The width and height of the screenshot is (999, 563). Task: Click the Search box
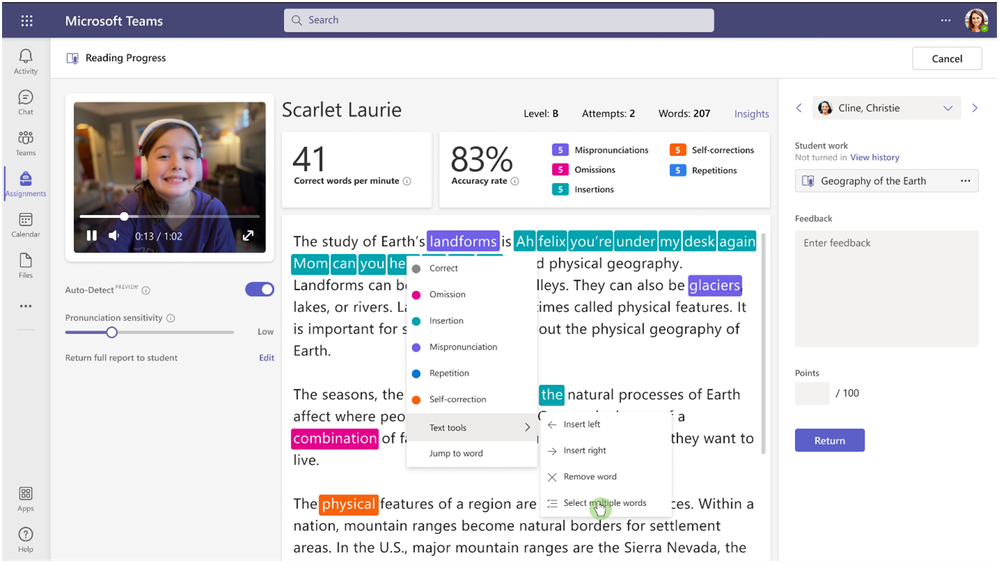point(499,20)
